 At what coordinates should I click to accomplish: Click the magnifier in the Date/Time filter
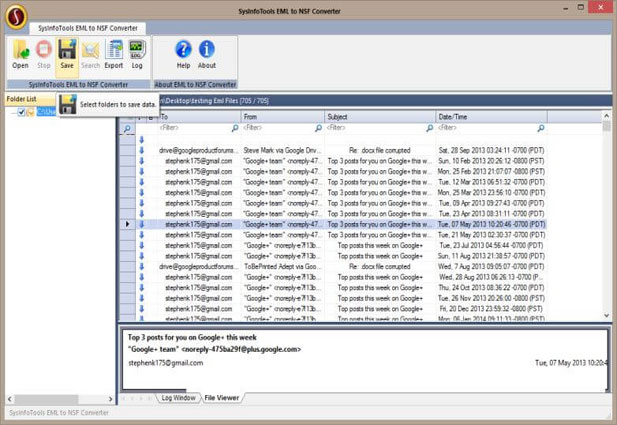point(541,128)
